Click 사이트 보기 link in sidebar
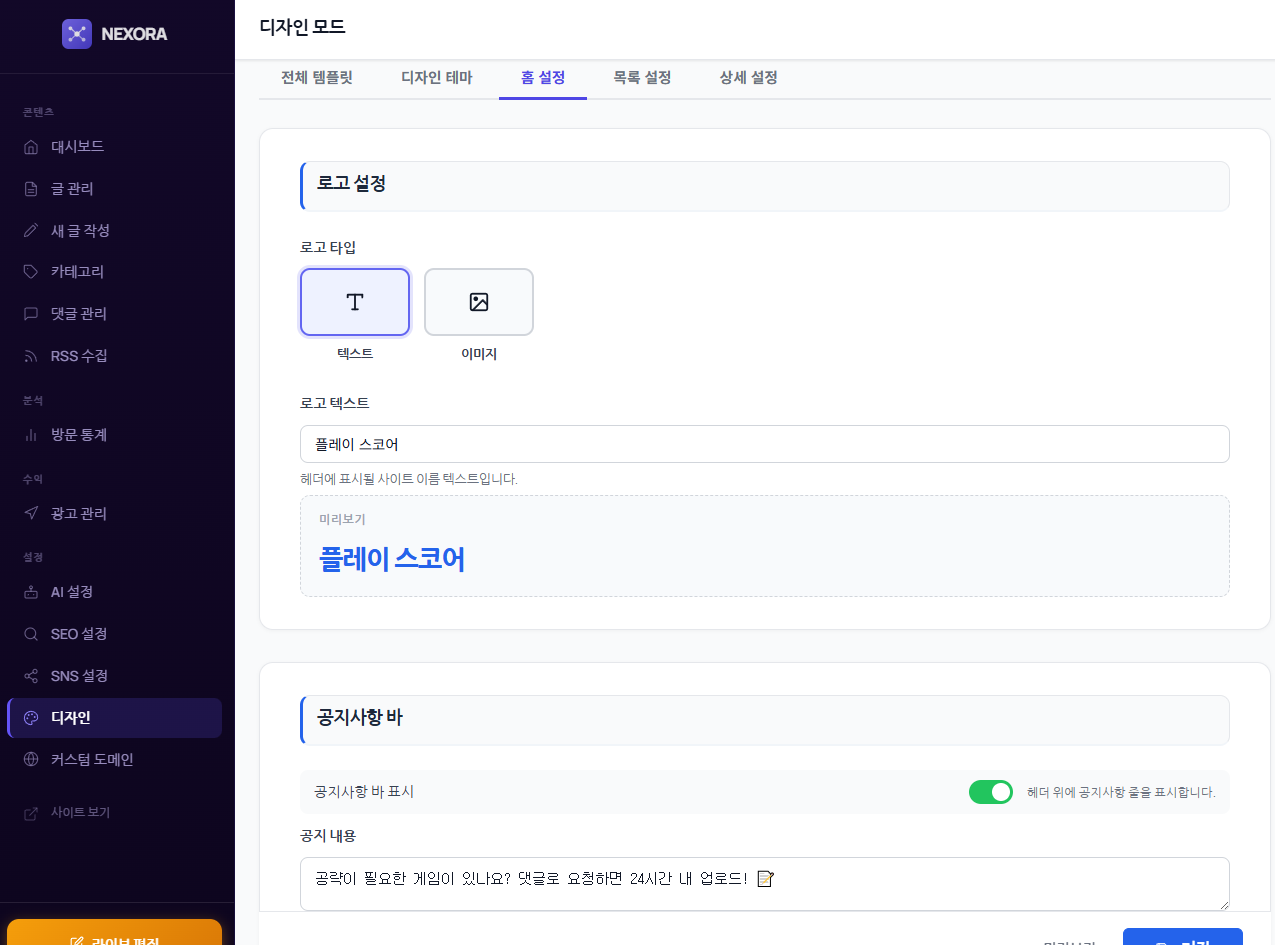 [x=80, y=813]
